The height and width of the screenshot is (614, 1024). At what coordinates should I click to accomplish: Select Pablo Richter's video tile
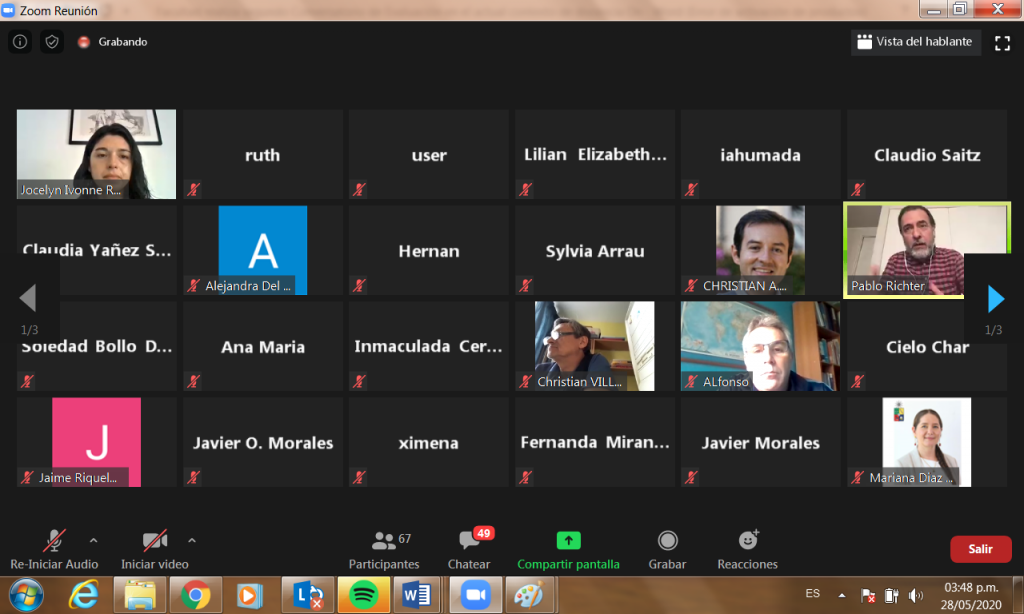(926, 250)
